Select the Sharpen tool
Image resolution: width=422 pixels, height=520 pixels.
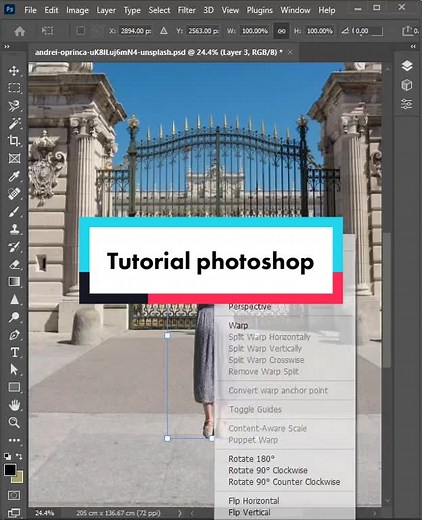(x=14, y=299)
